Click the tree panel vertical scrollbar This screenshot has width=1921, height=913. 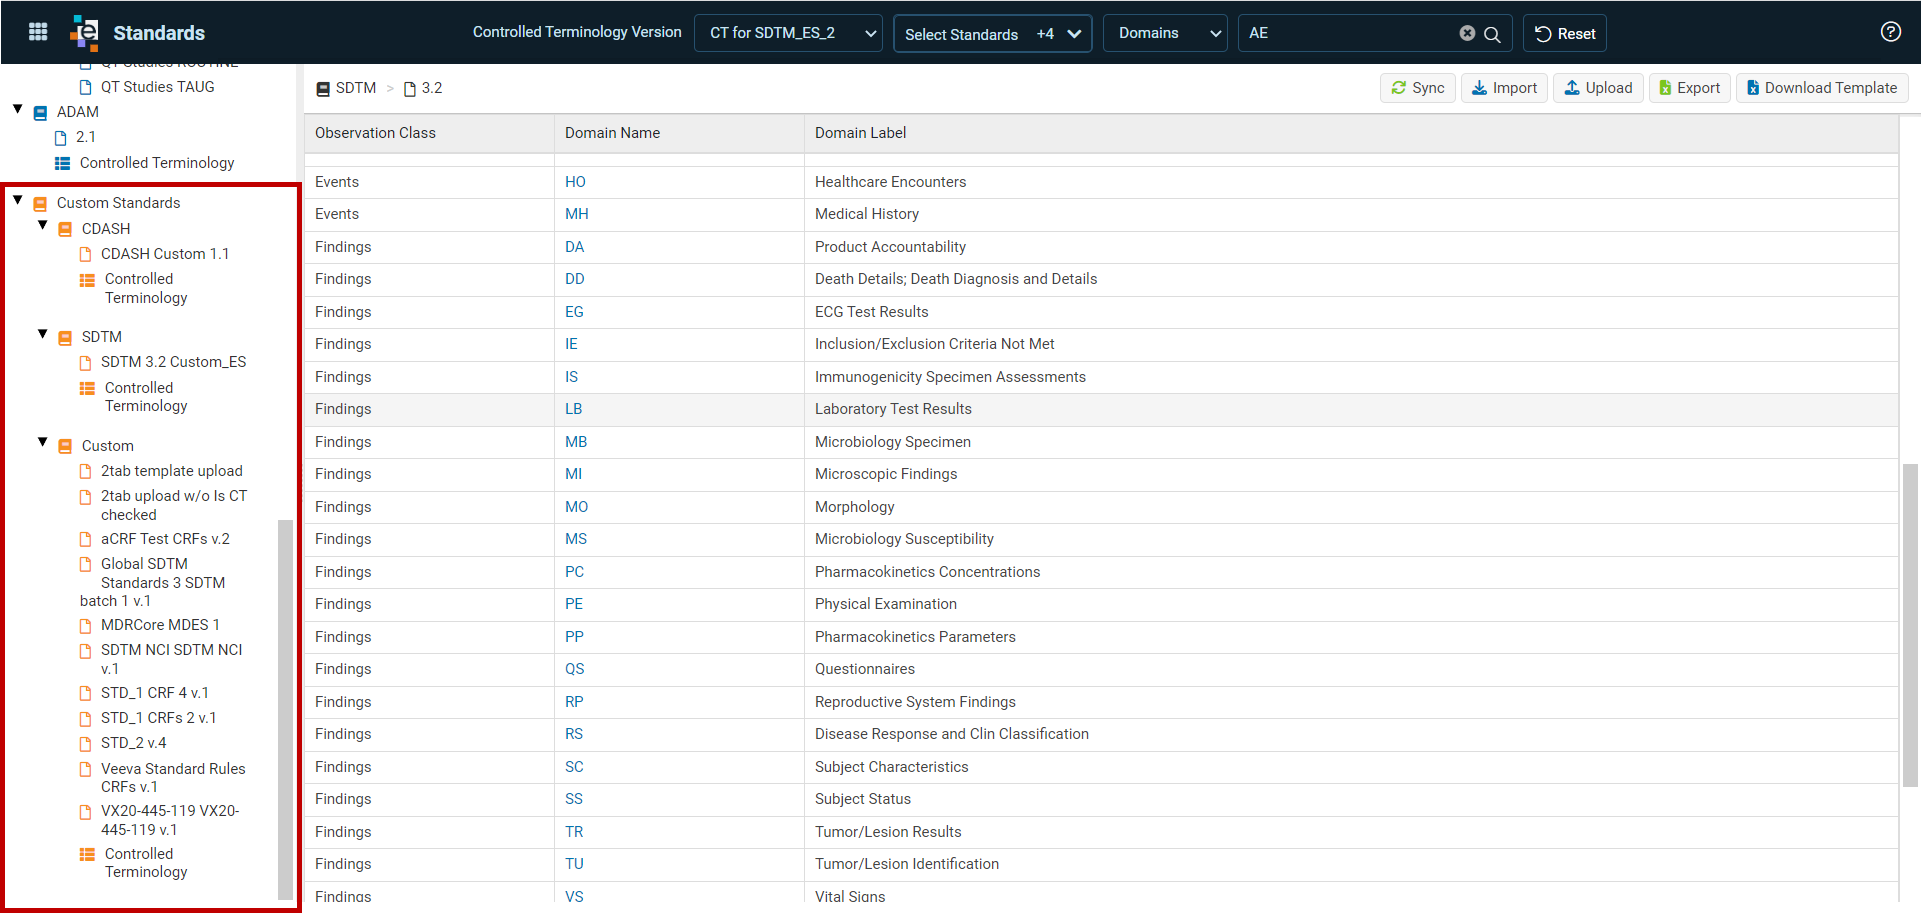pyautogui.click(x=285, y=708)
